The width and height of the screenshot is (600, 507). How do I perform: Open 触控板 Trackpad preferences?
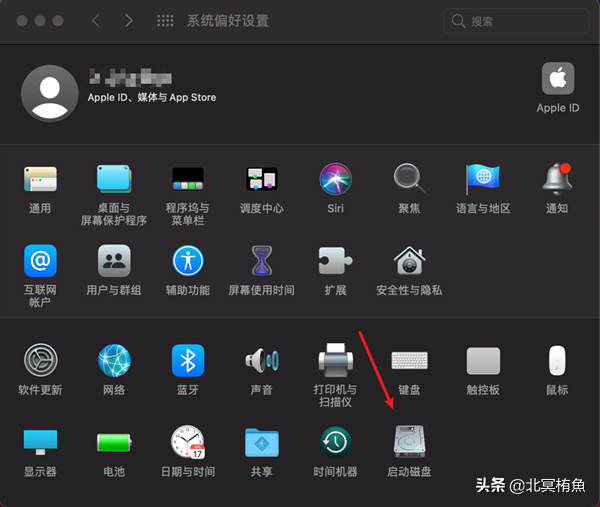click(x=483, y=360)
